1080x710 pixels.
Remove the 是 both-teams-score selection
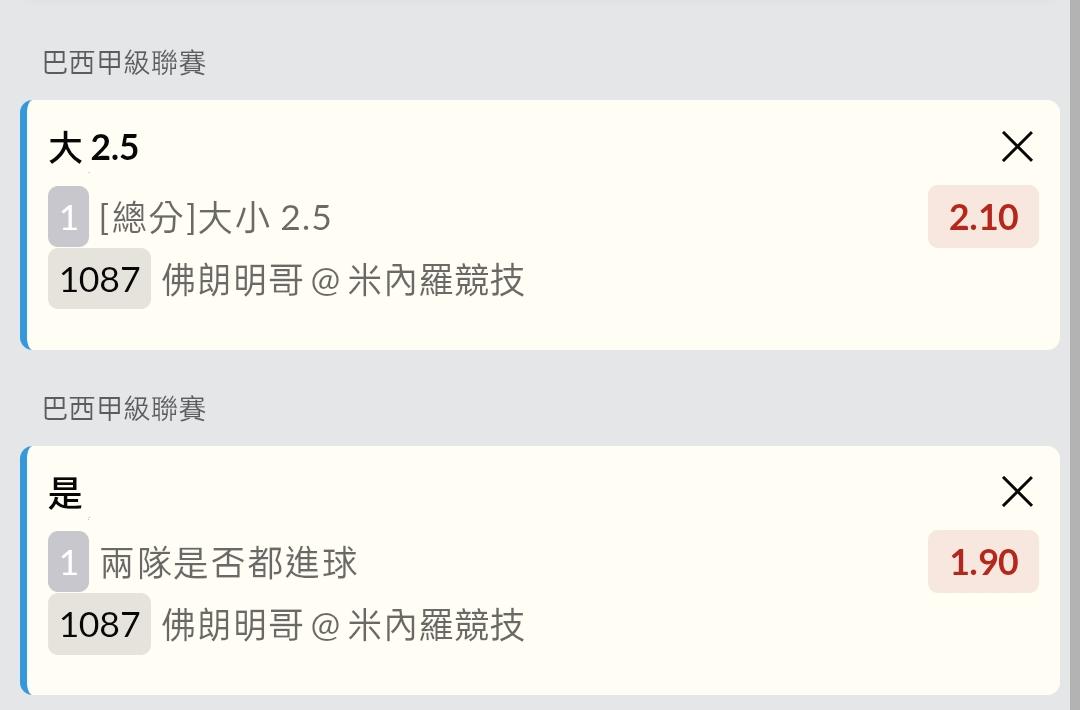point(1017,492)
